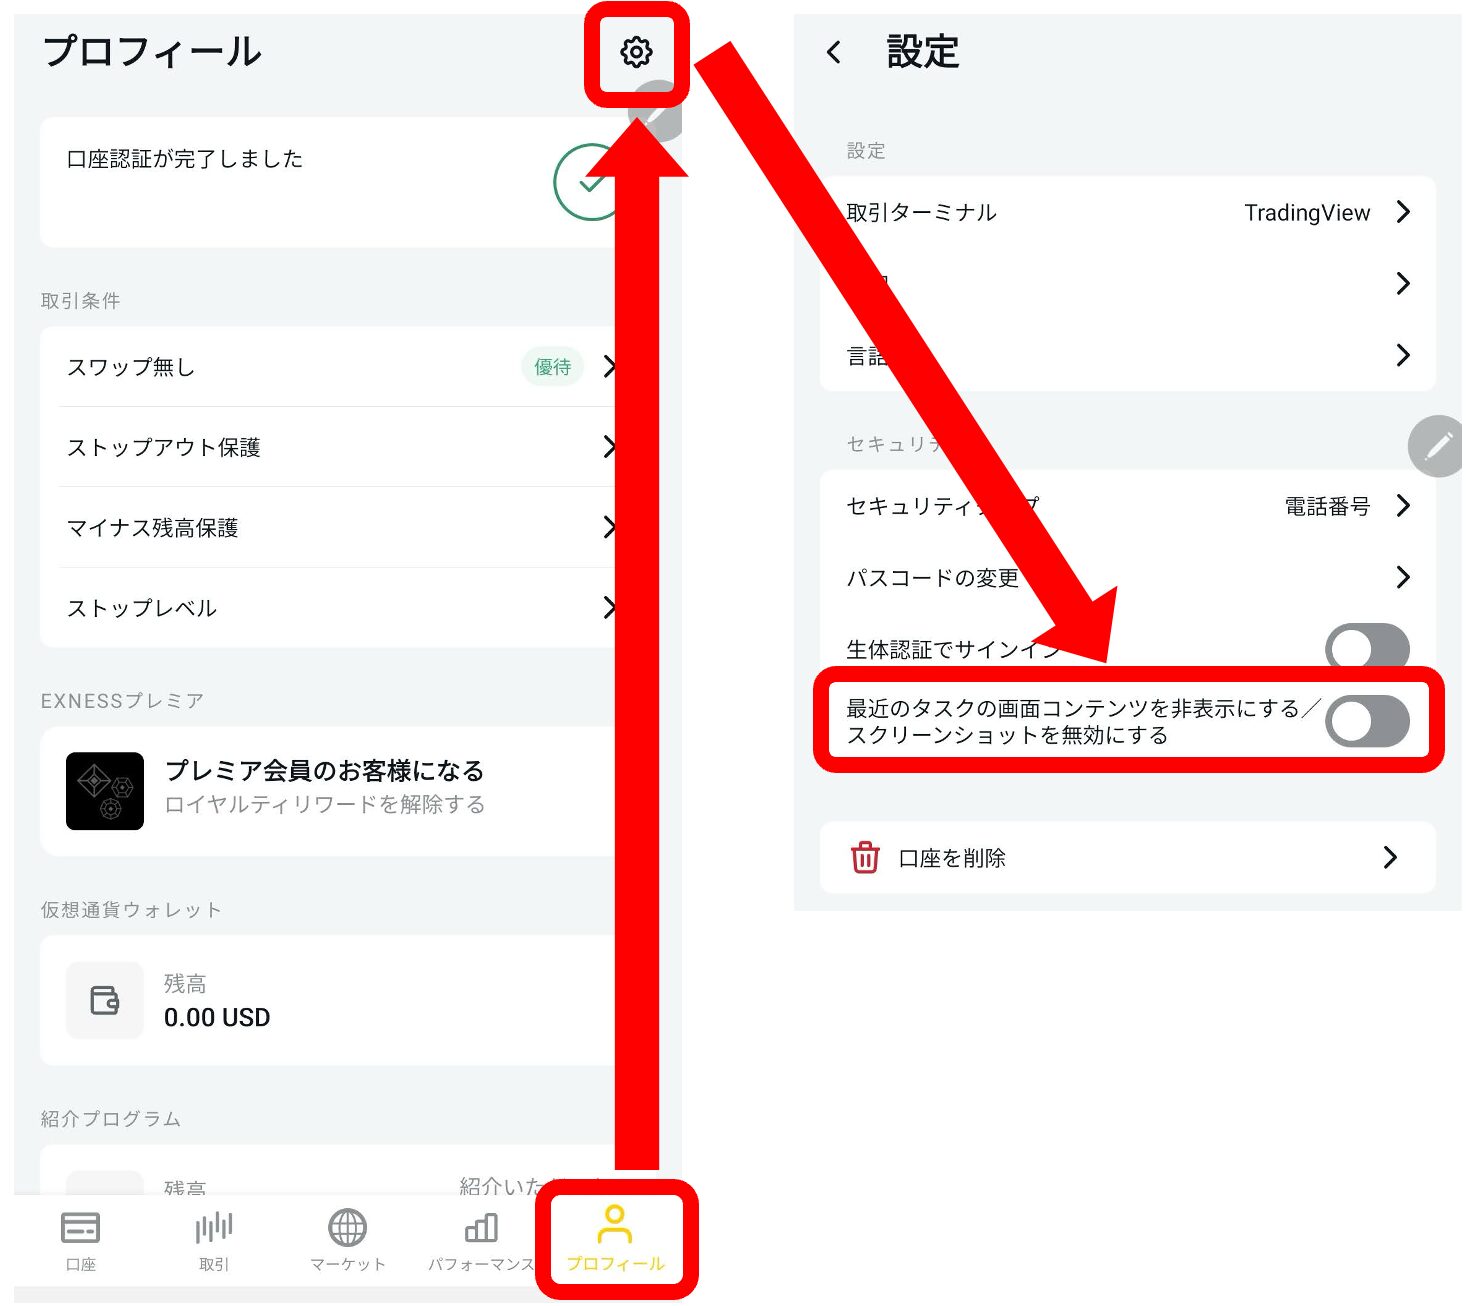Expand セキュリティ 電話番号 setting
Screen dimensions: 1480x1306
click(1126, 506)
